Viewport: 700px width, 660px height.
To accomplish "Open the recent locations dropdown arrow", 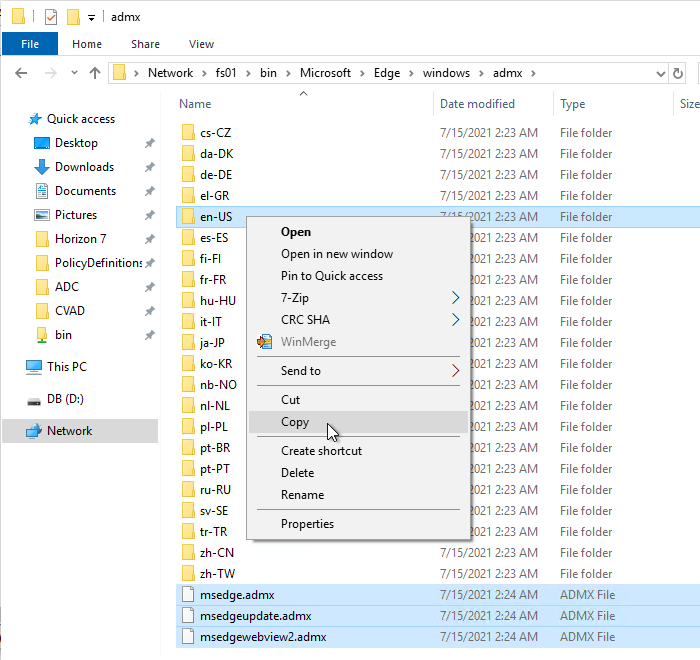I will click(x=74, y=73).
